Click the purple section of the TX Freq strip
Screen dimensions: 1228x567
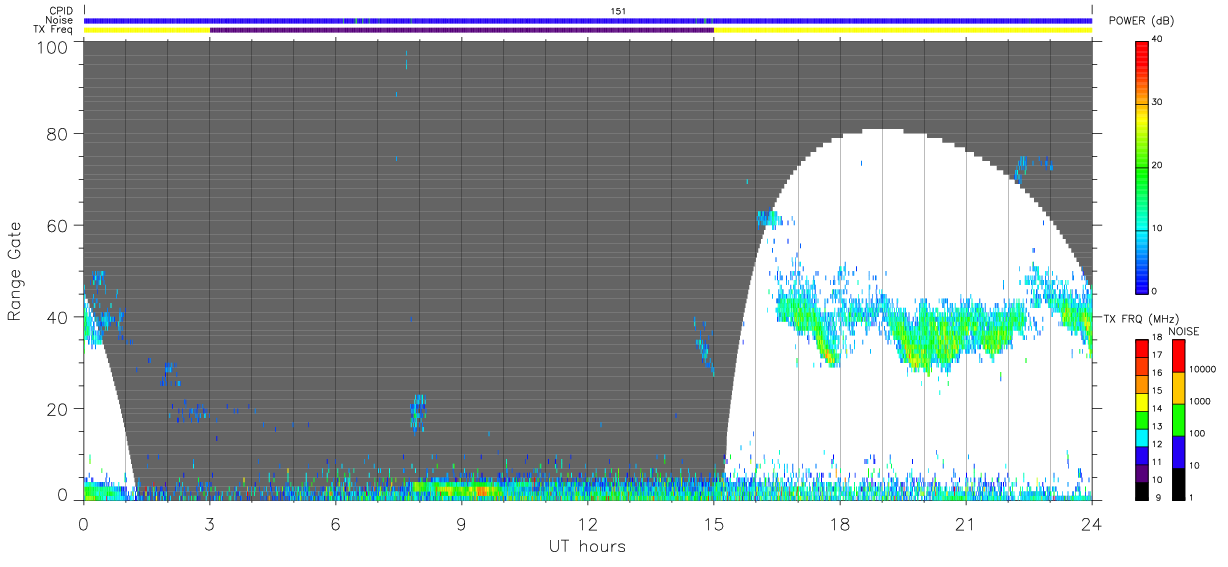[462, 30]
